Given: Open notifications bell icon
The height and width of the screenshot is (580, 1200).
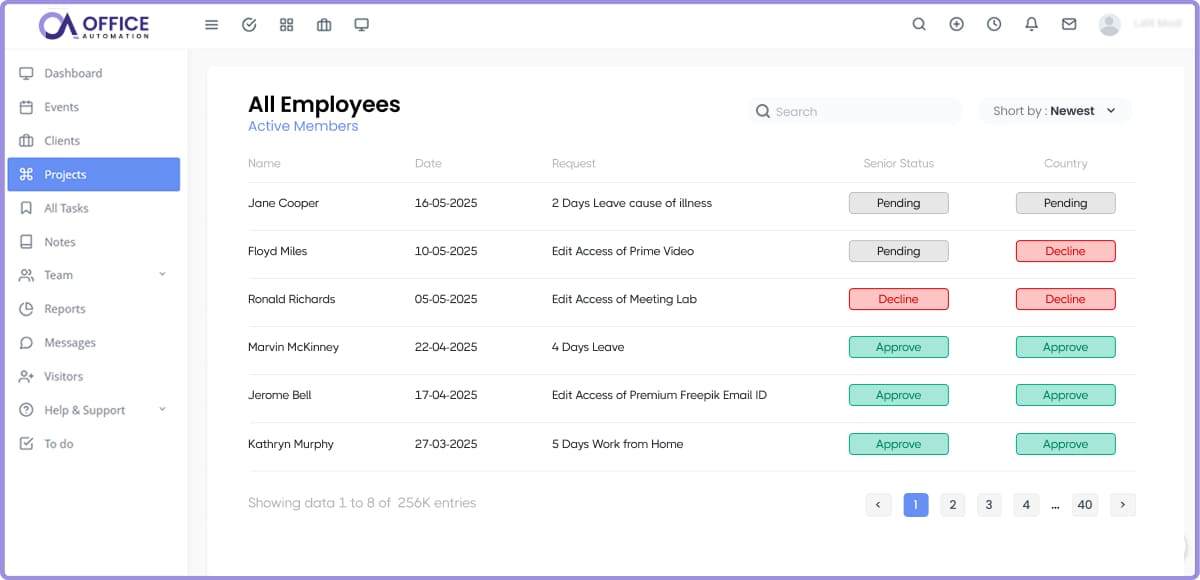Looking at the screenshot, I should [x=1031, y=25].
